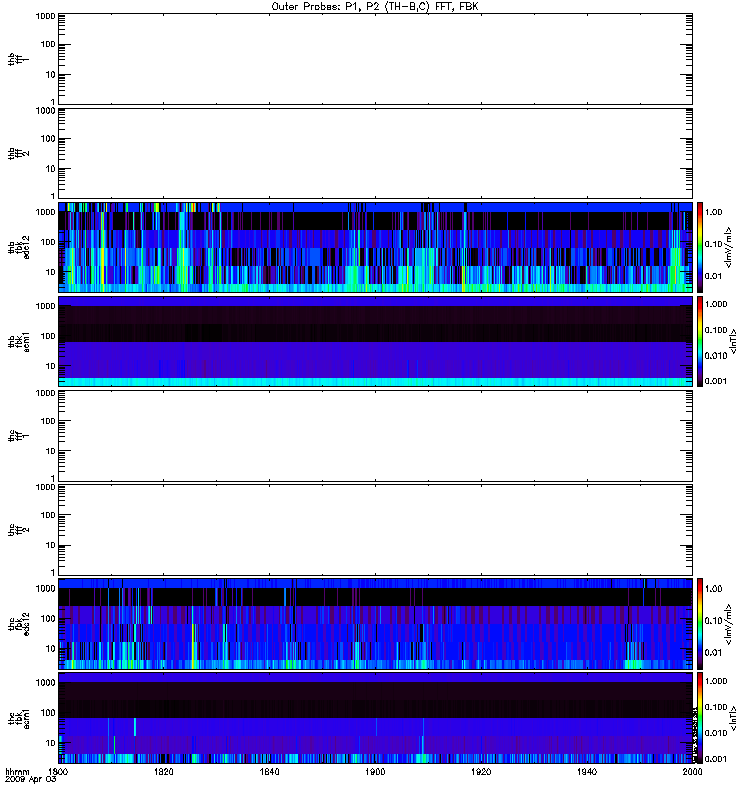750x800 pixels.
Task: Click the thc fbk scm1 spectrogram
Action: 375,718
